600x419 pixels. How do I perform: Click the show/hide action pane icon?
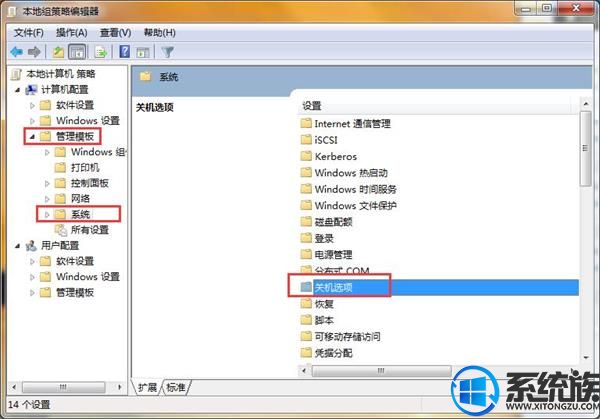click(143, 52)
